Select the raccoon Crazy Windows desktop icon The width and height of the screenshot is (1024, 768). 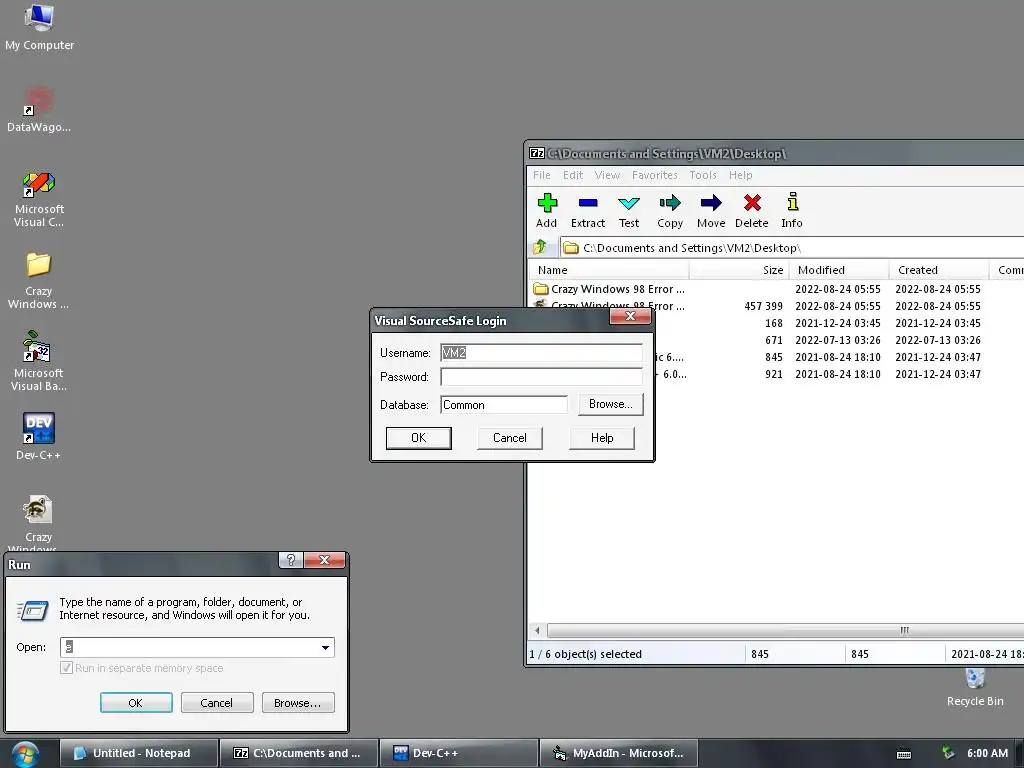(38, 522)
